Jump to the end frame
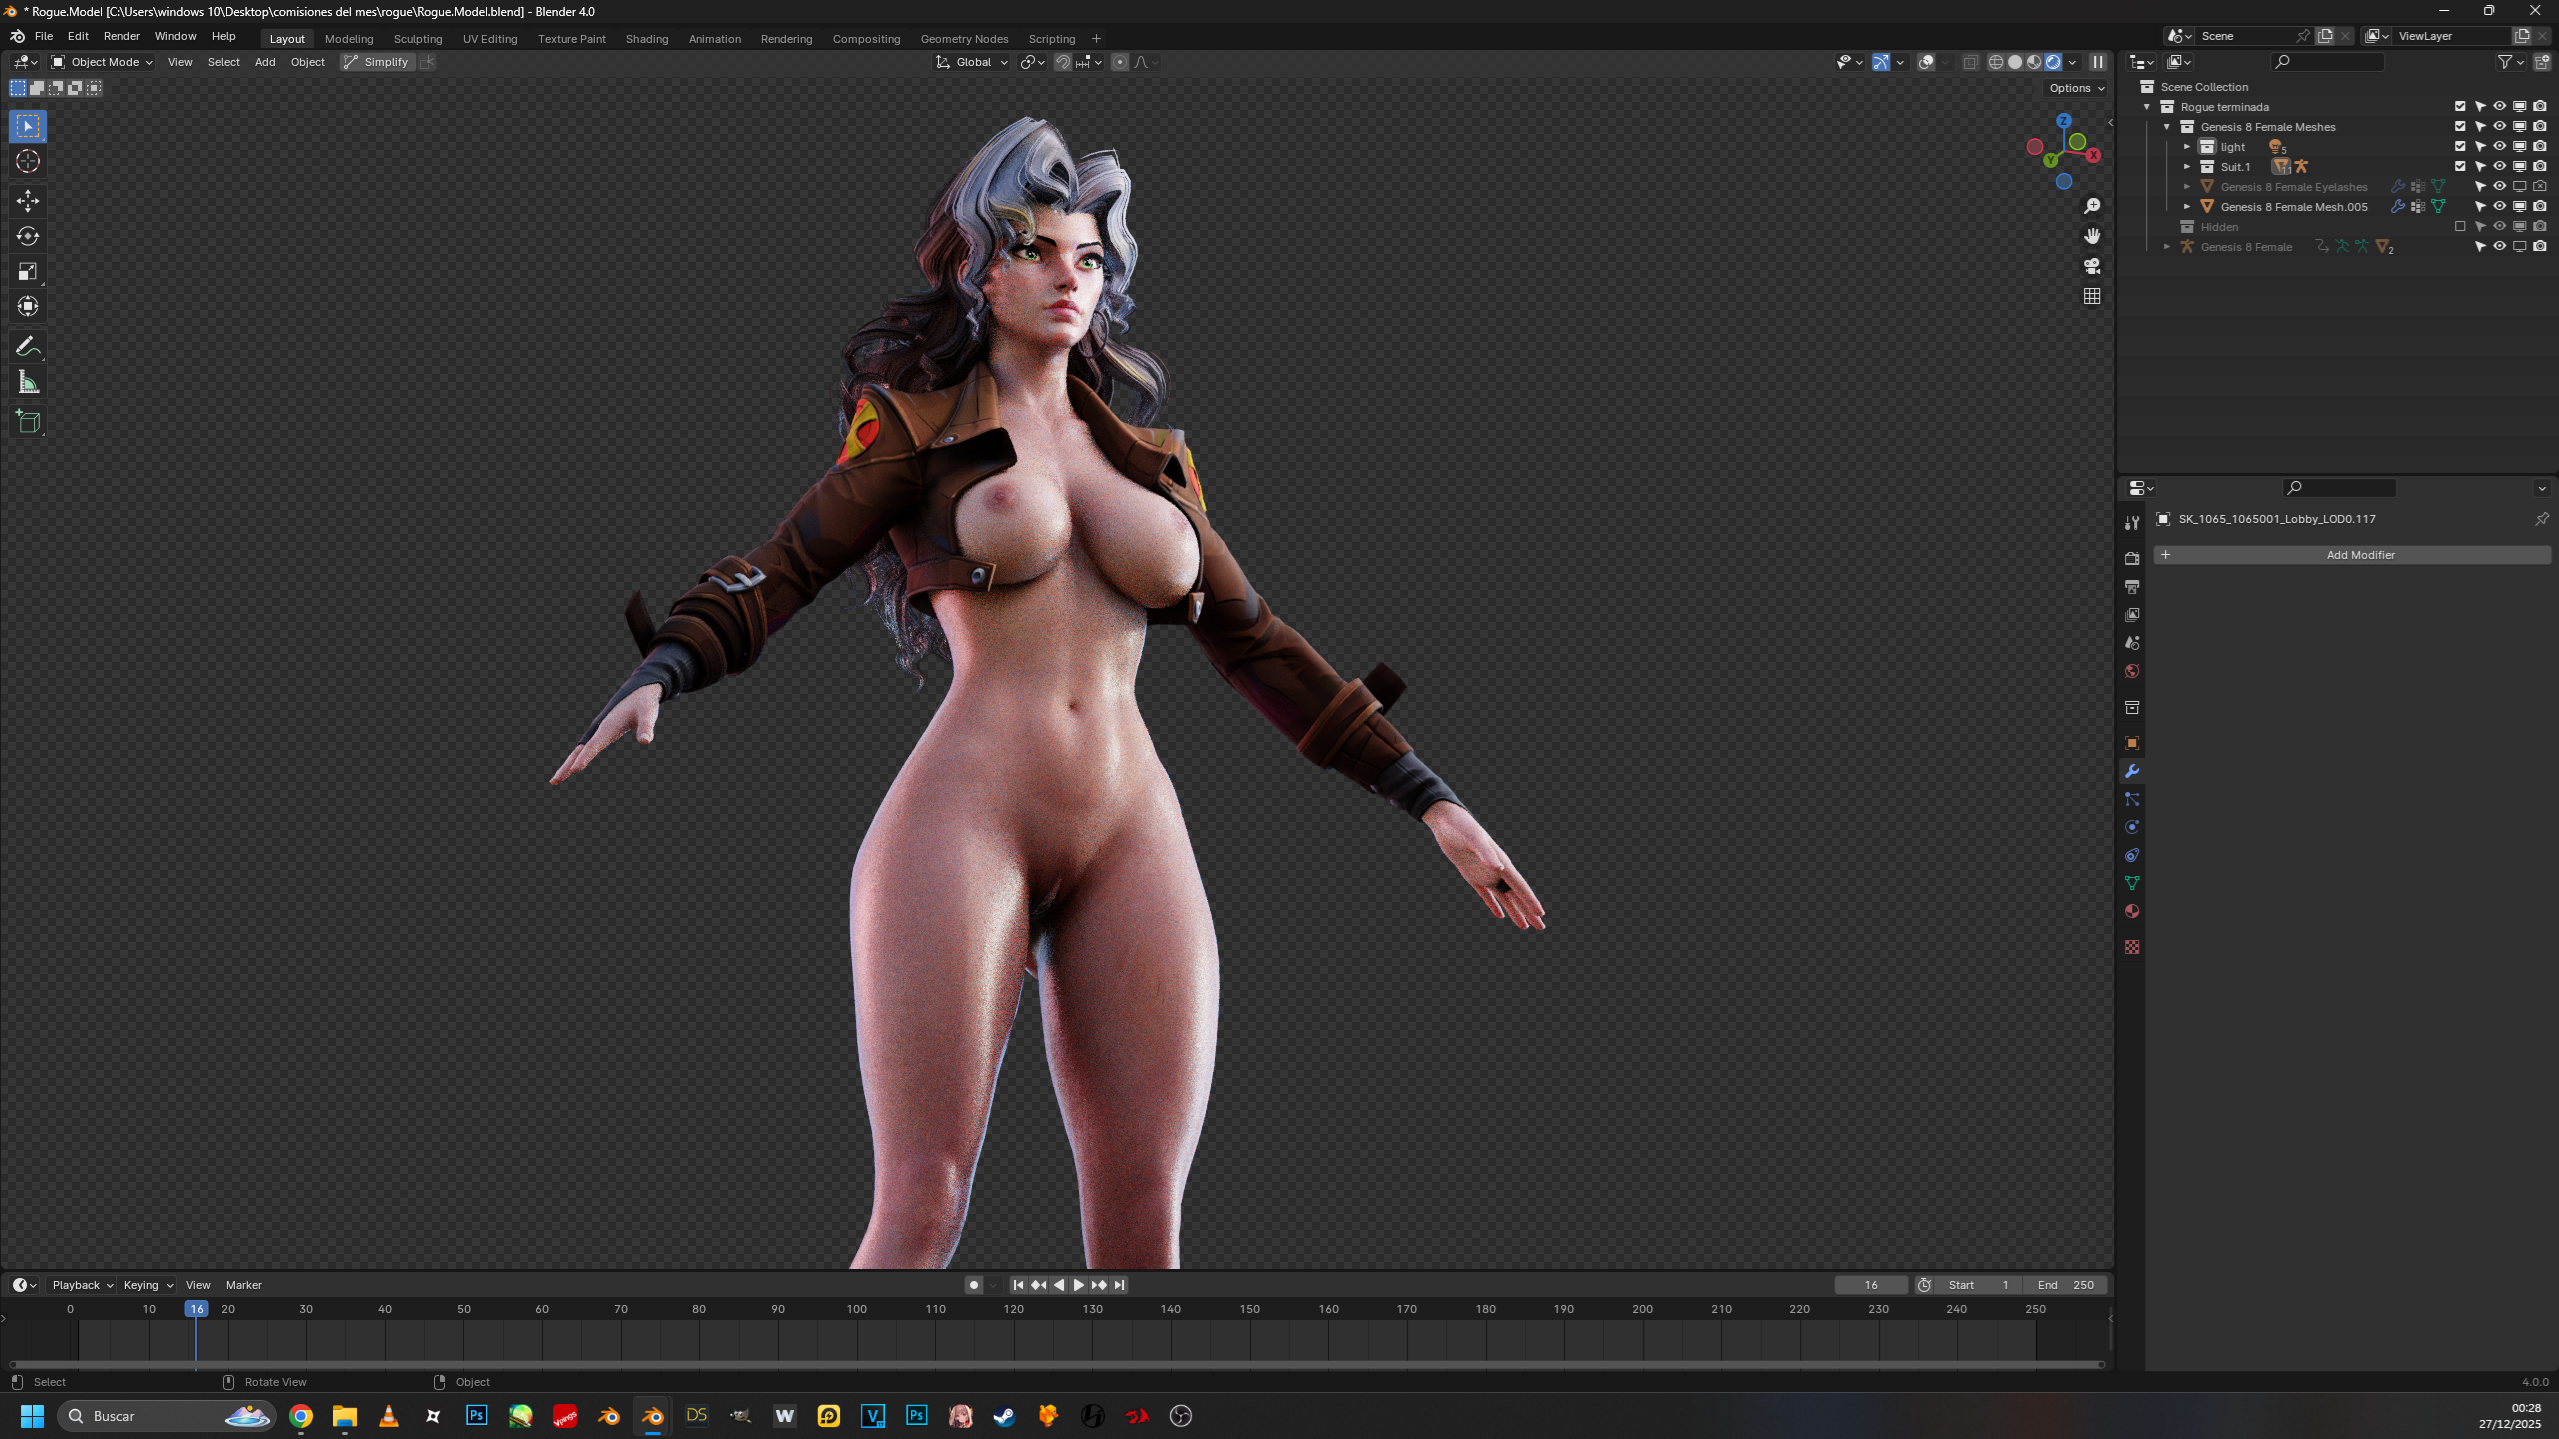 [1120, 1285]
